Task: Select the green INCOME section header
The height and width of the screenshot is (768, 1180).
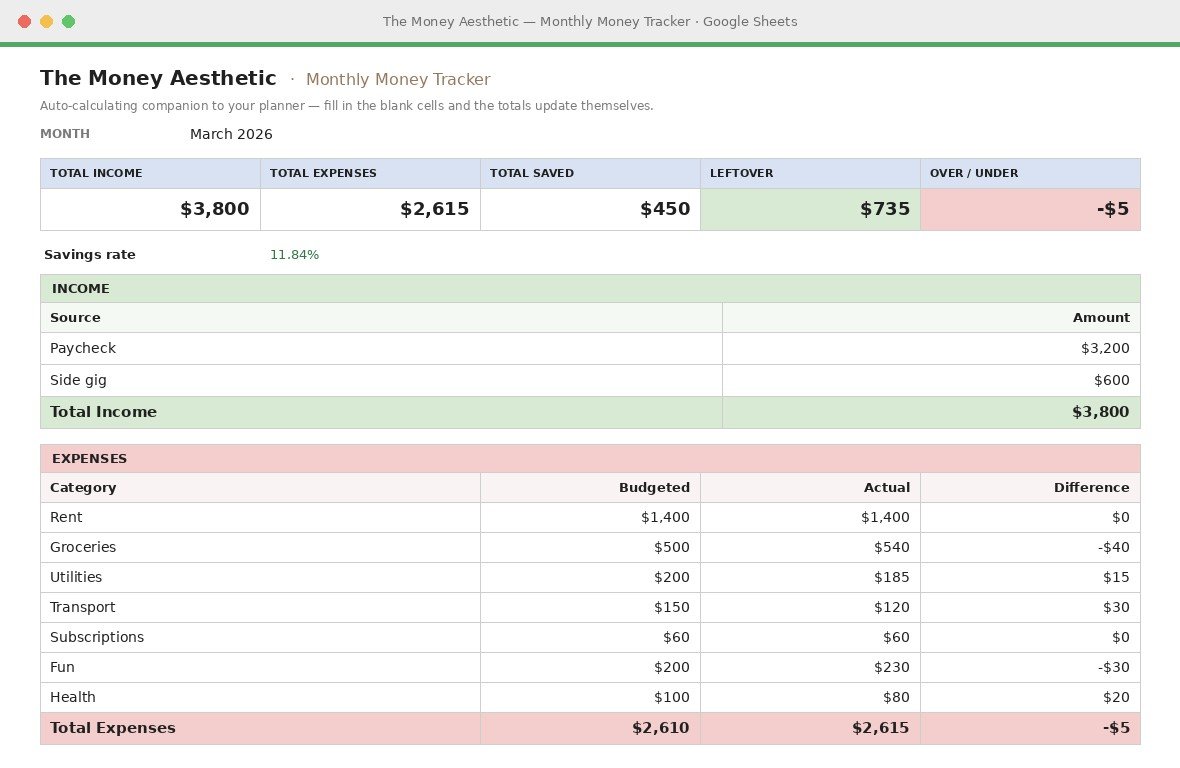Action: pyautogui.click(x=590, y=289)
